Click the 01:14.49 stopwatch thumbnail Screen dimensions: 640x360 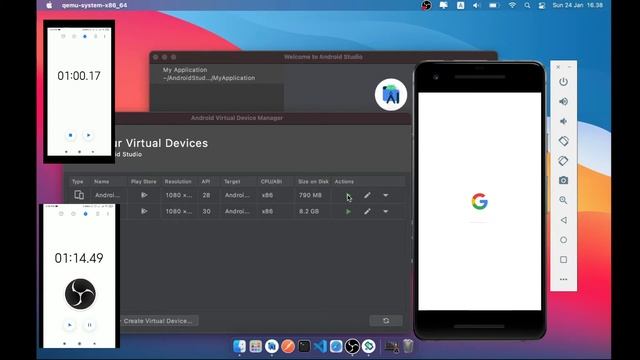click(80, 276)
